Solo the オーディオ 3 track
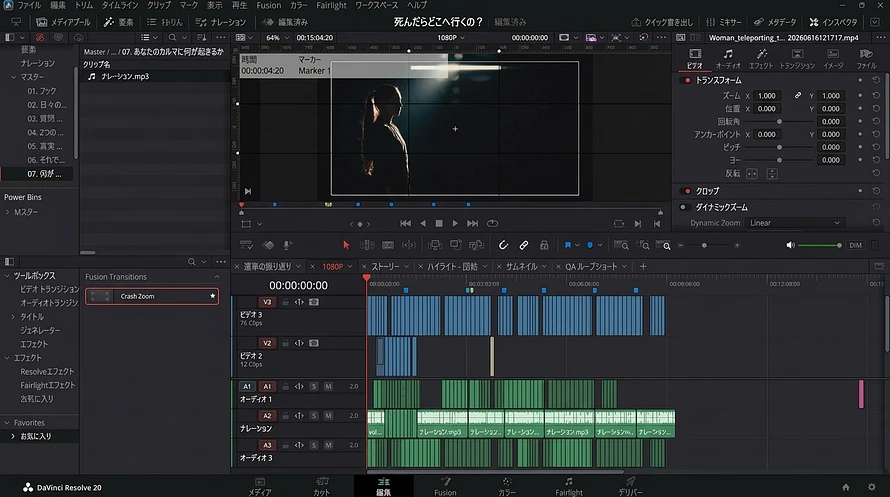The height and width of the screenshot is (497, 890). point(314,445)
